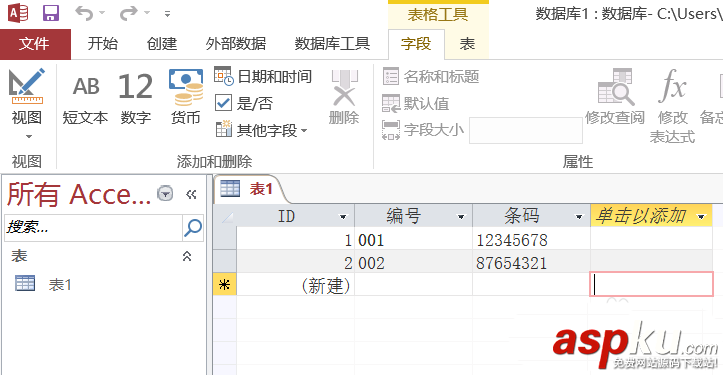Click empty 条码 cell in new row
This screenshot has height=375, width=723.
(x=532, y=285)
